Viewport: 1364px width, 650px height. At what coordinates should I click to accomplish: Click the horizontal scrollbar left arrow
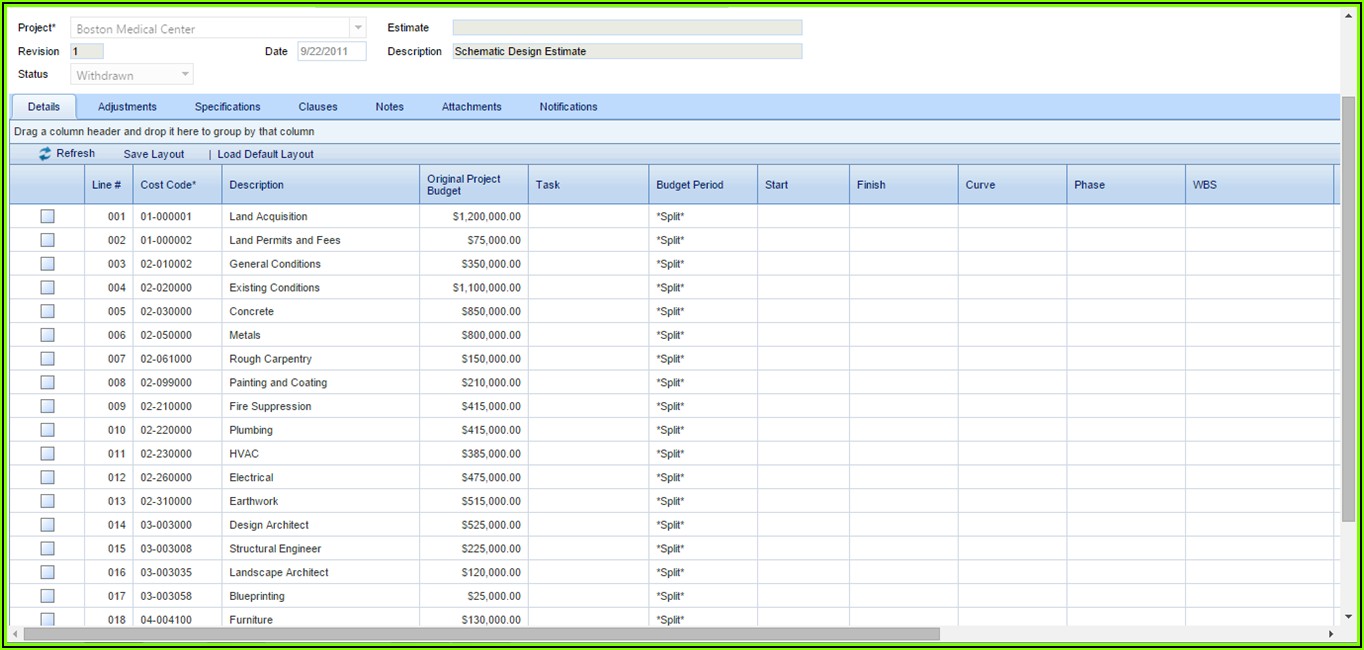pos(15,634)
